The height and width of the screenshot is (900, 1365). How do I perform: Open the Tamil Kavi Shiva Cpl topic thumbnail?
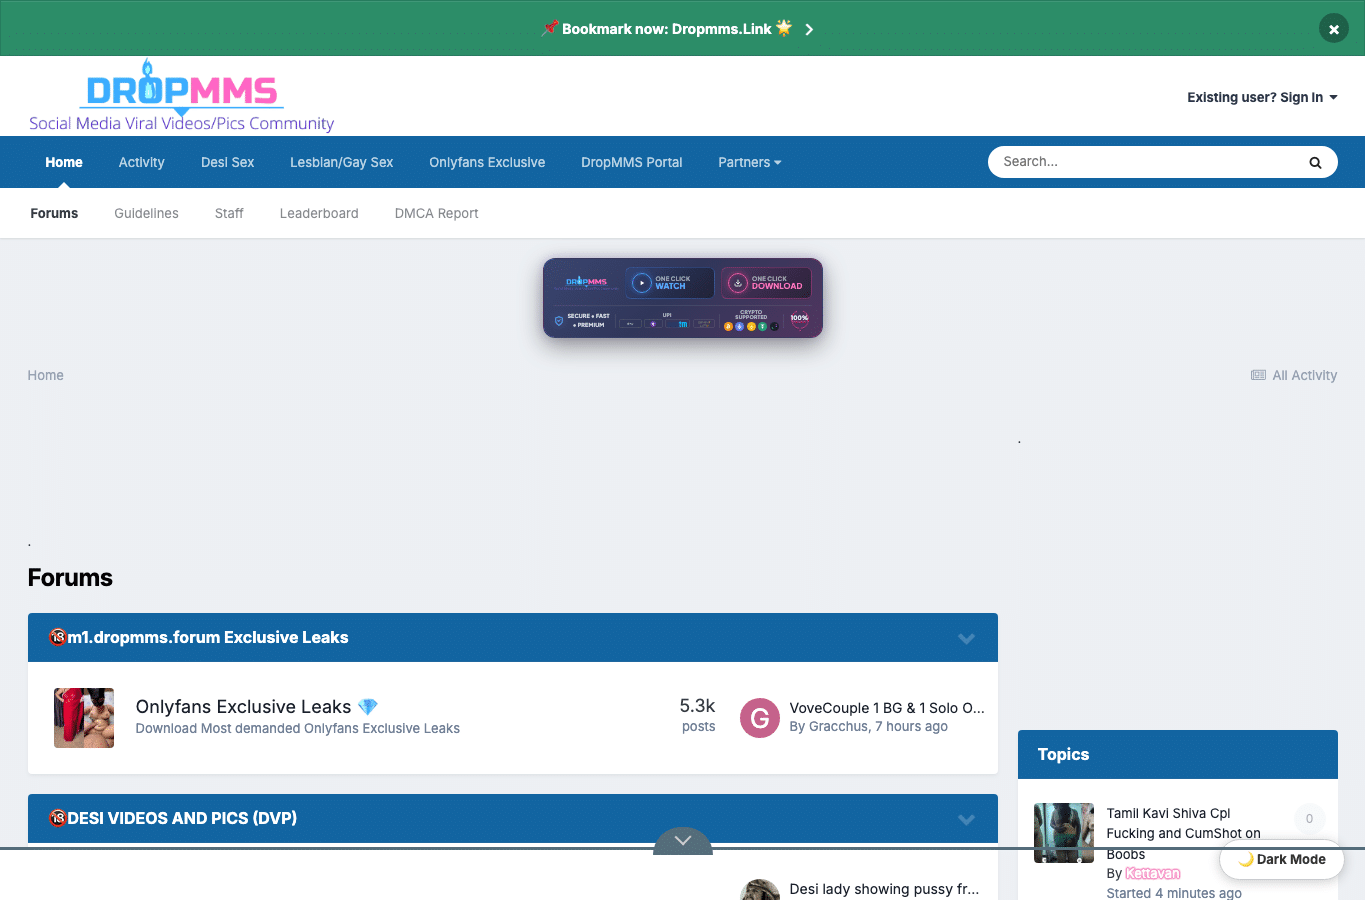click(x=1064, y=833)
